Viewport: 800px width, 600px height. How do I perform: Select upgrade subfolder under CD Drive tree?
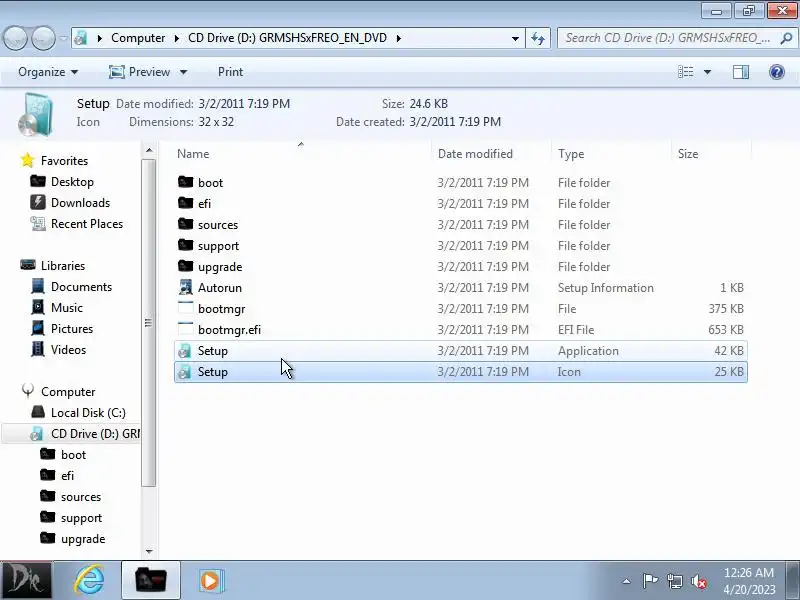[x=72, y=538]
